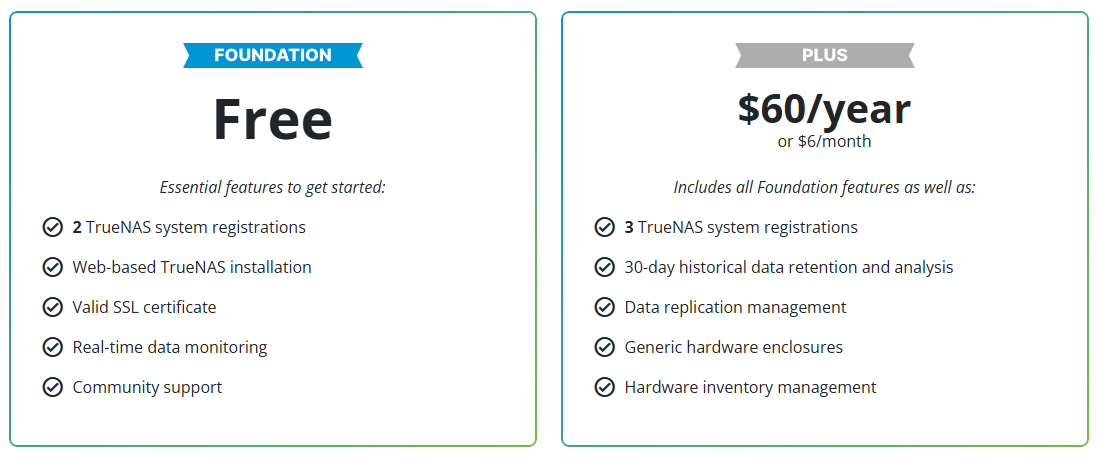Click the $60/year price heading
Image resolution: width=1105 pixels, height=462 pixels.
tap(825, 109)
